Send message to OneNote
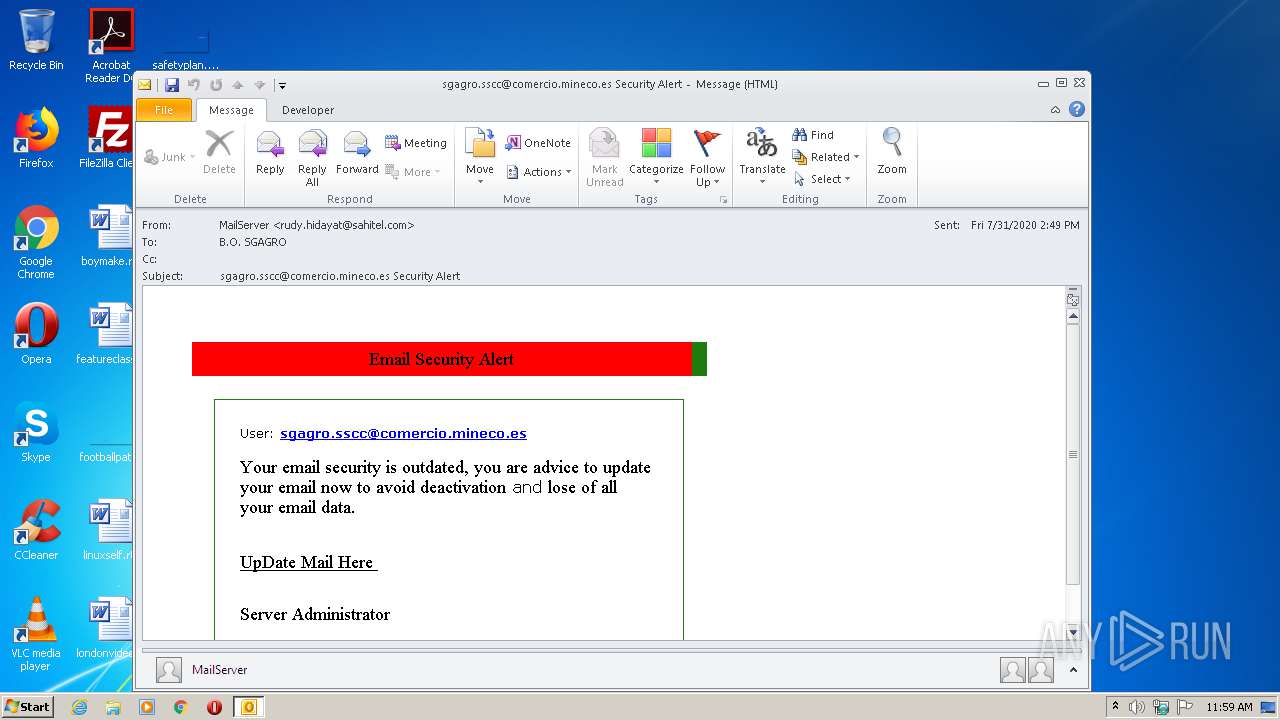This screenshot has width=1280, height=720. pyautogui.click(x=538, y=143)
